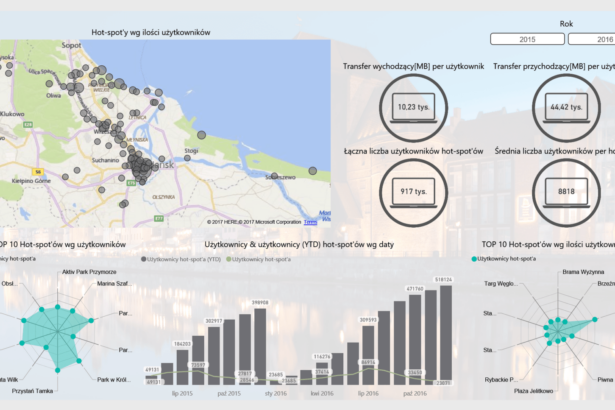Click the lip 2015 axis label
The width and height of the screenshot is (615, 410).
click(x=182, y=393)
